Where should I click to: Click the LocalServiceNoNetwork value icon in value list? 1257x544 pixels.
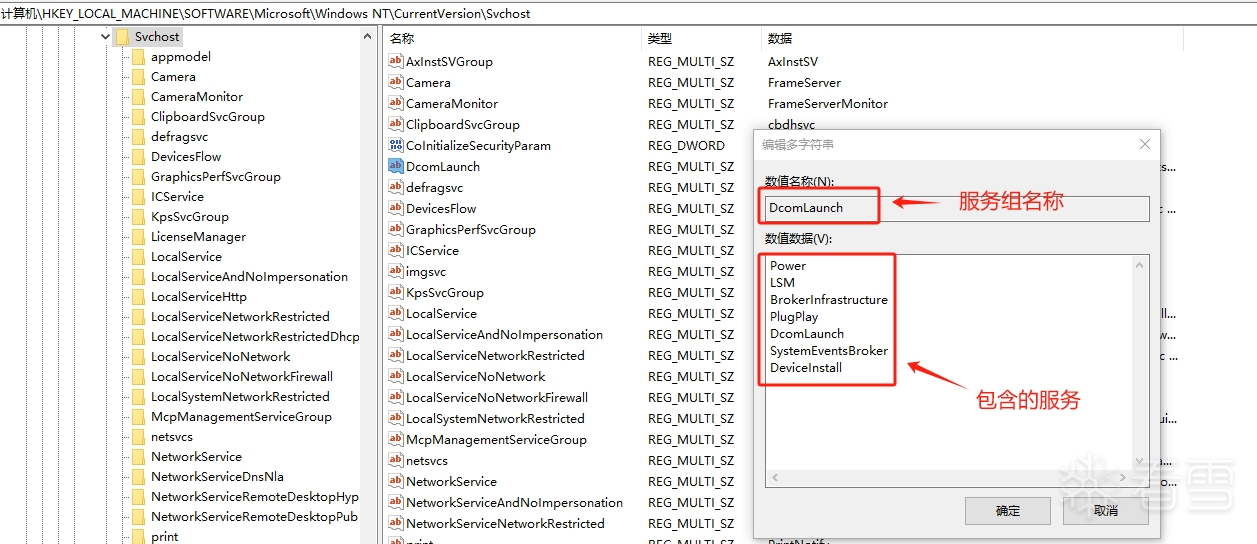coord(395,376)
